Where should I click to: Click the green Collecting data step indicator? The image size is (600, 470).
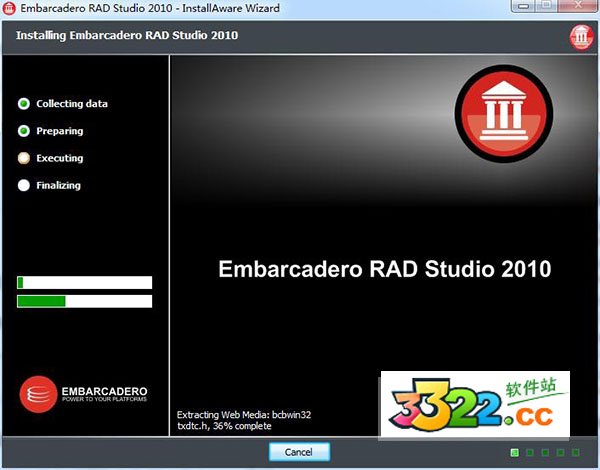24,104
